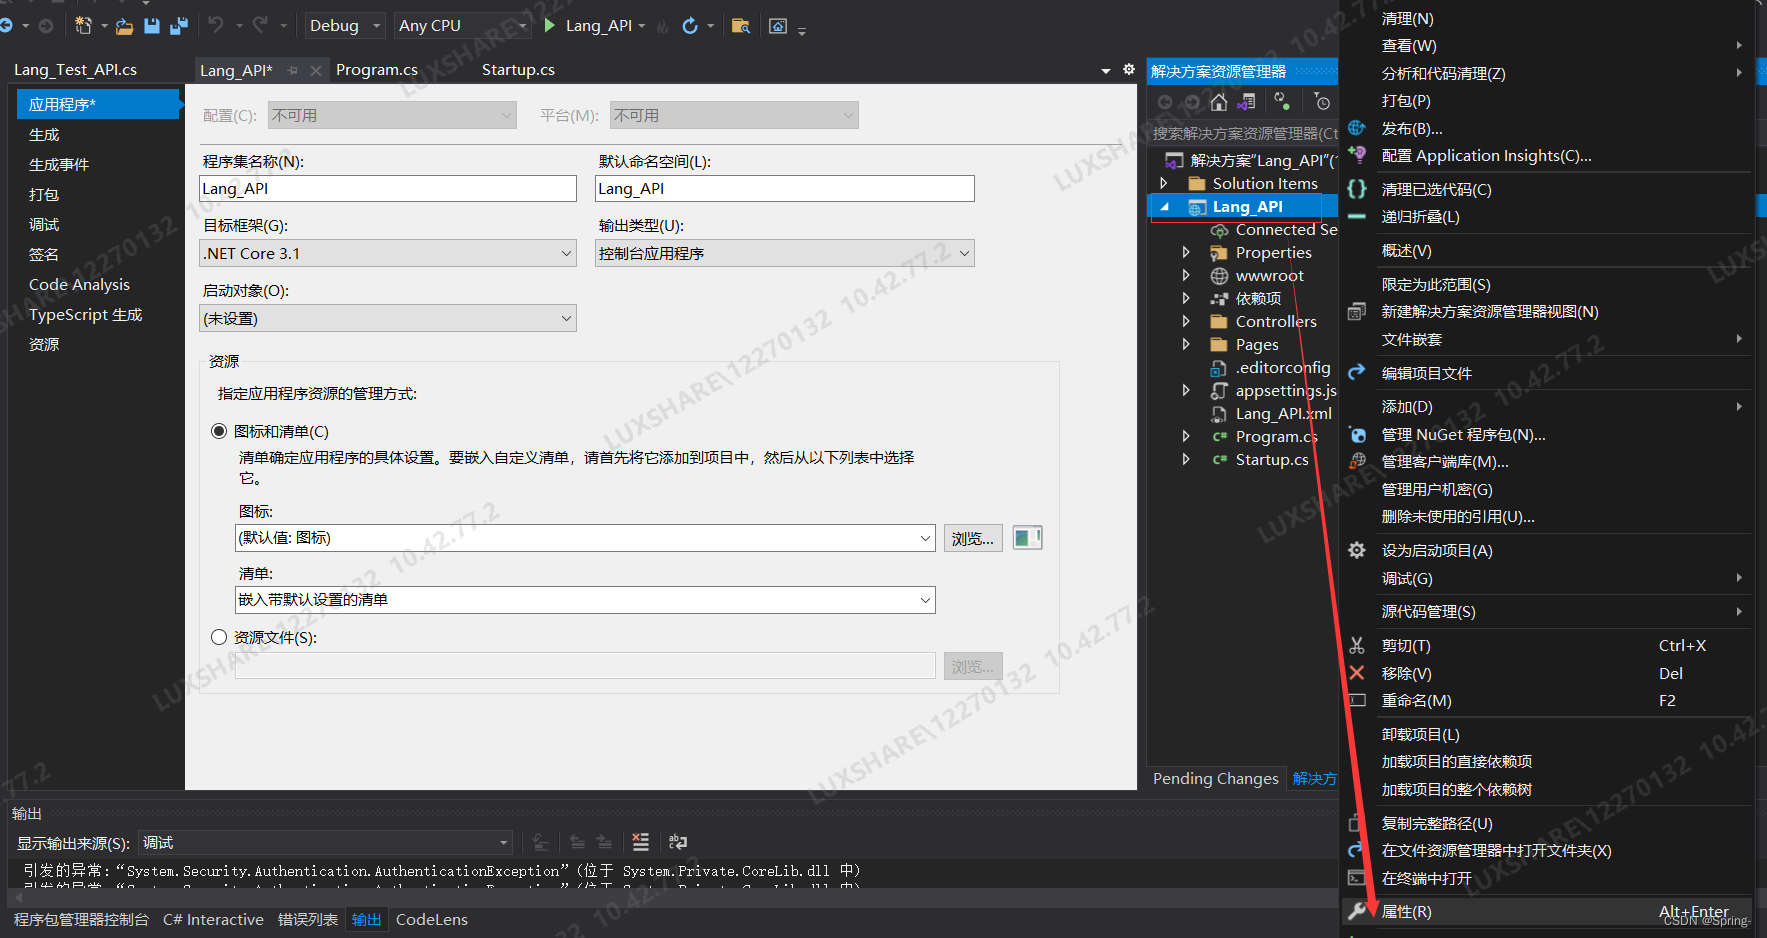The height and width of the screenshot is (938, 1767).
Task: Start debugging with the green play icon
Action: [549, 25]
